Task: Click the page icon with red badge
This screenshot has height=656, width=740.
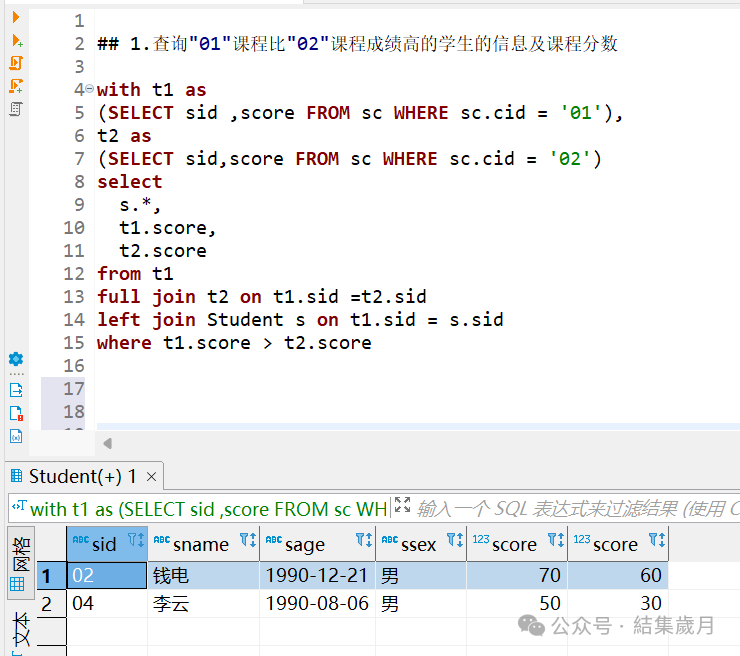Action: (x=16, y=413)
